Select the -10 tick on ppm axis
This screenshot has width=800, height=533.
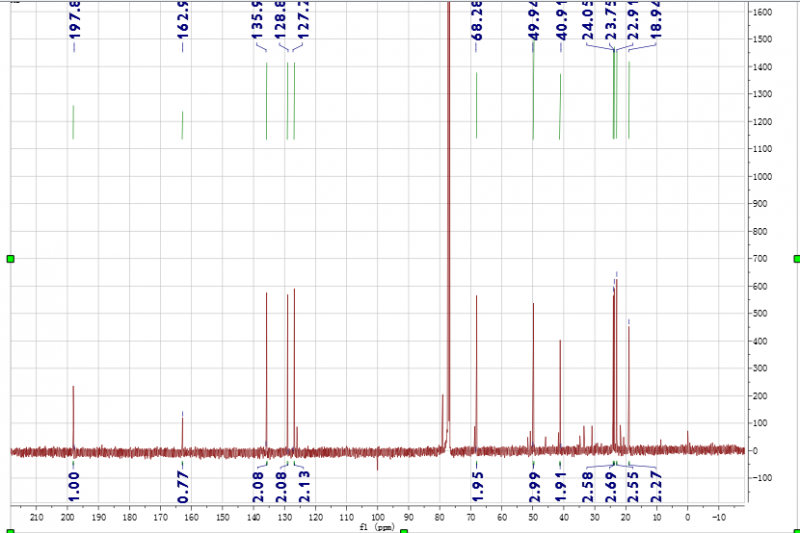[718, 517]
